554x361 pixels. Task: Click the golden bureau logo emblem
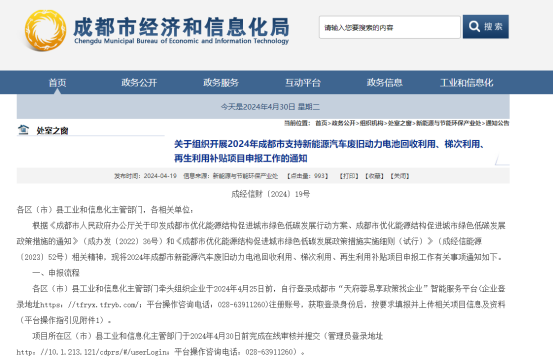tap(45, 30)
